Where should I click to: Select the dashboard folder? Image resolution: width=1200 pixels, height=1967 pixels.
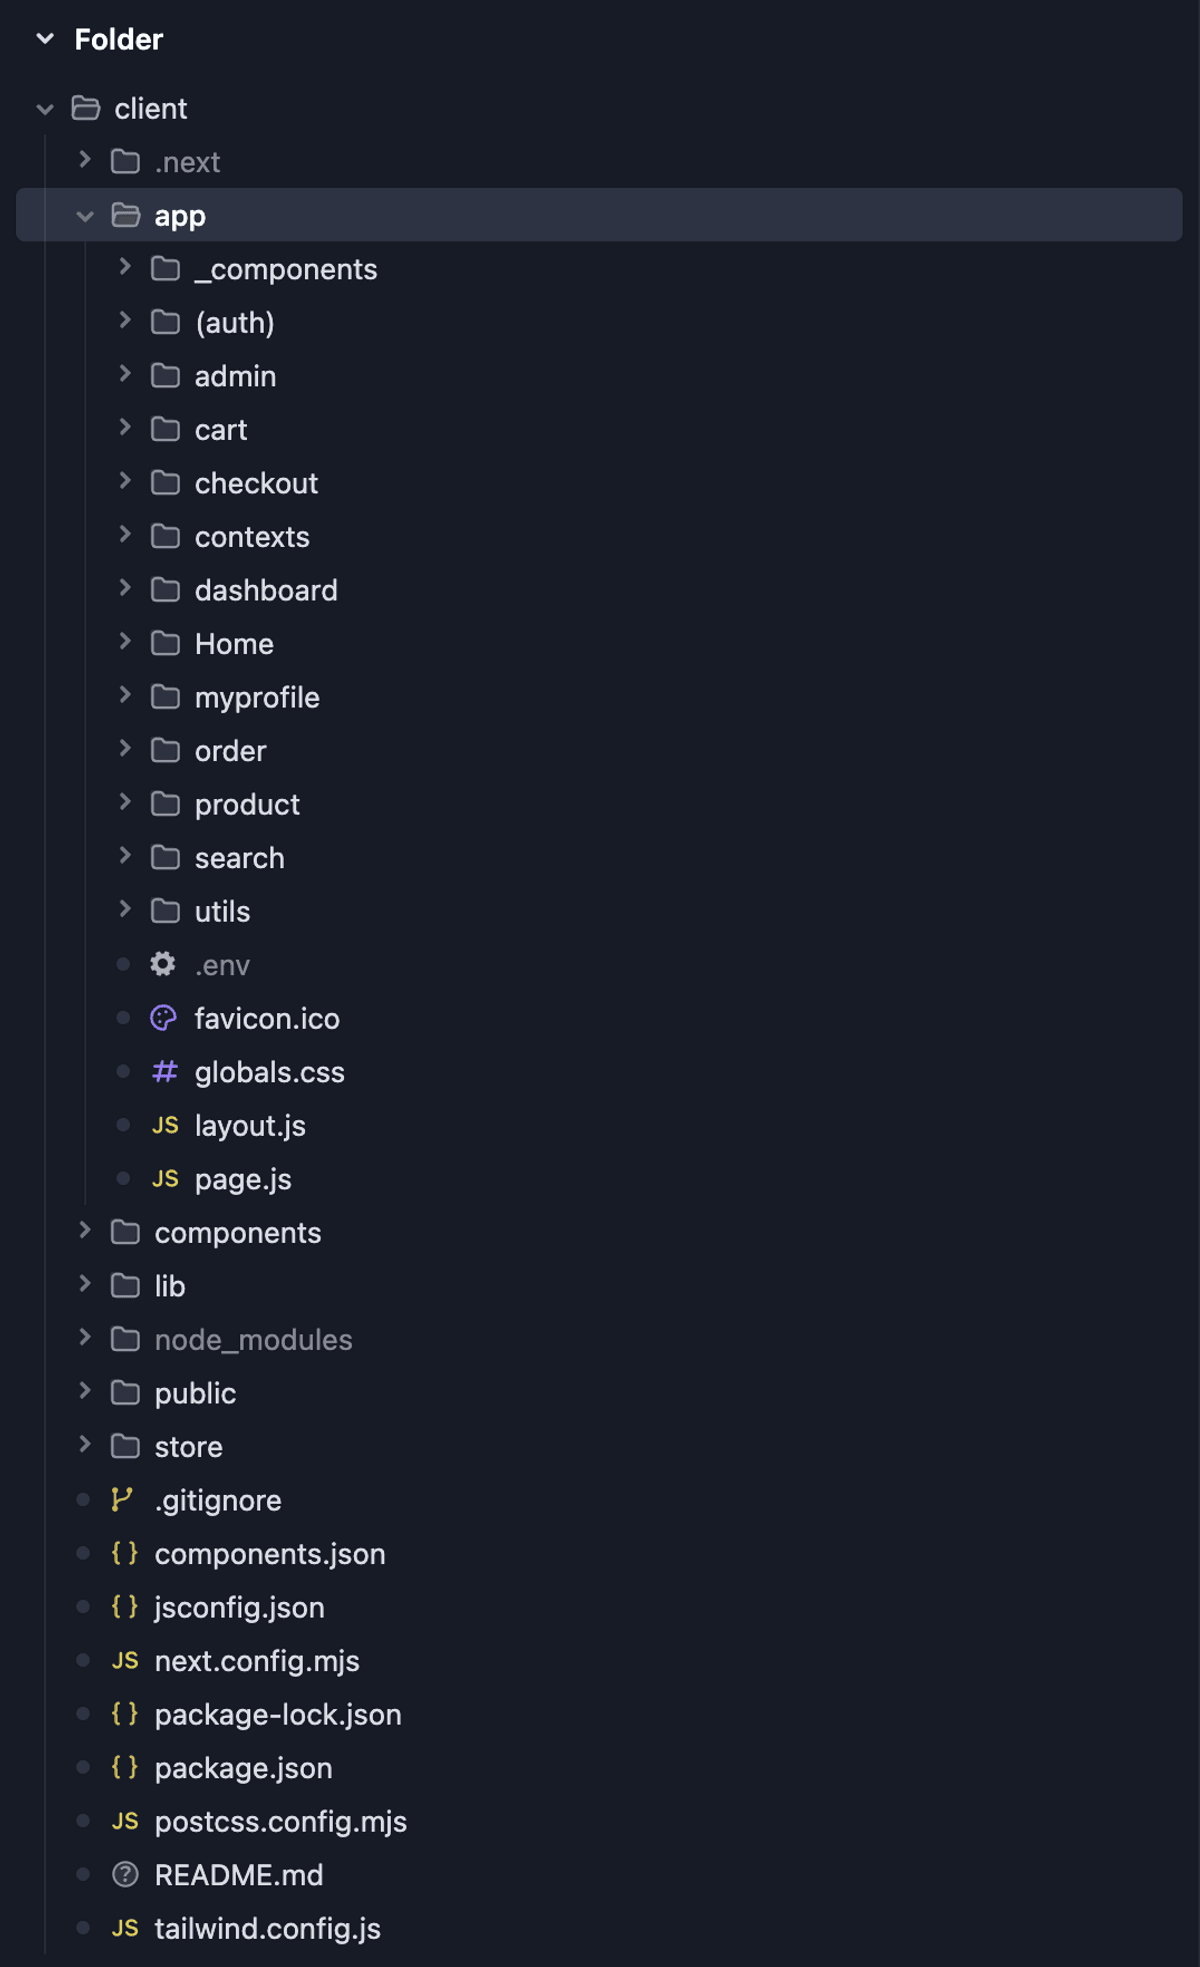coord(266,591)
